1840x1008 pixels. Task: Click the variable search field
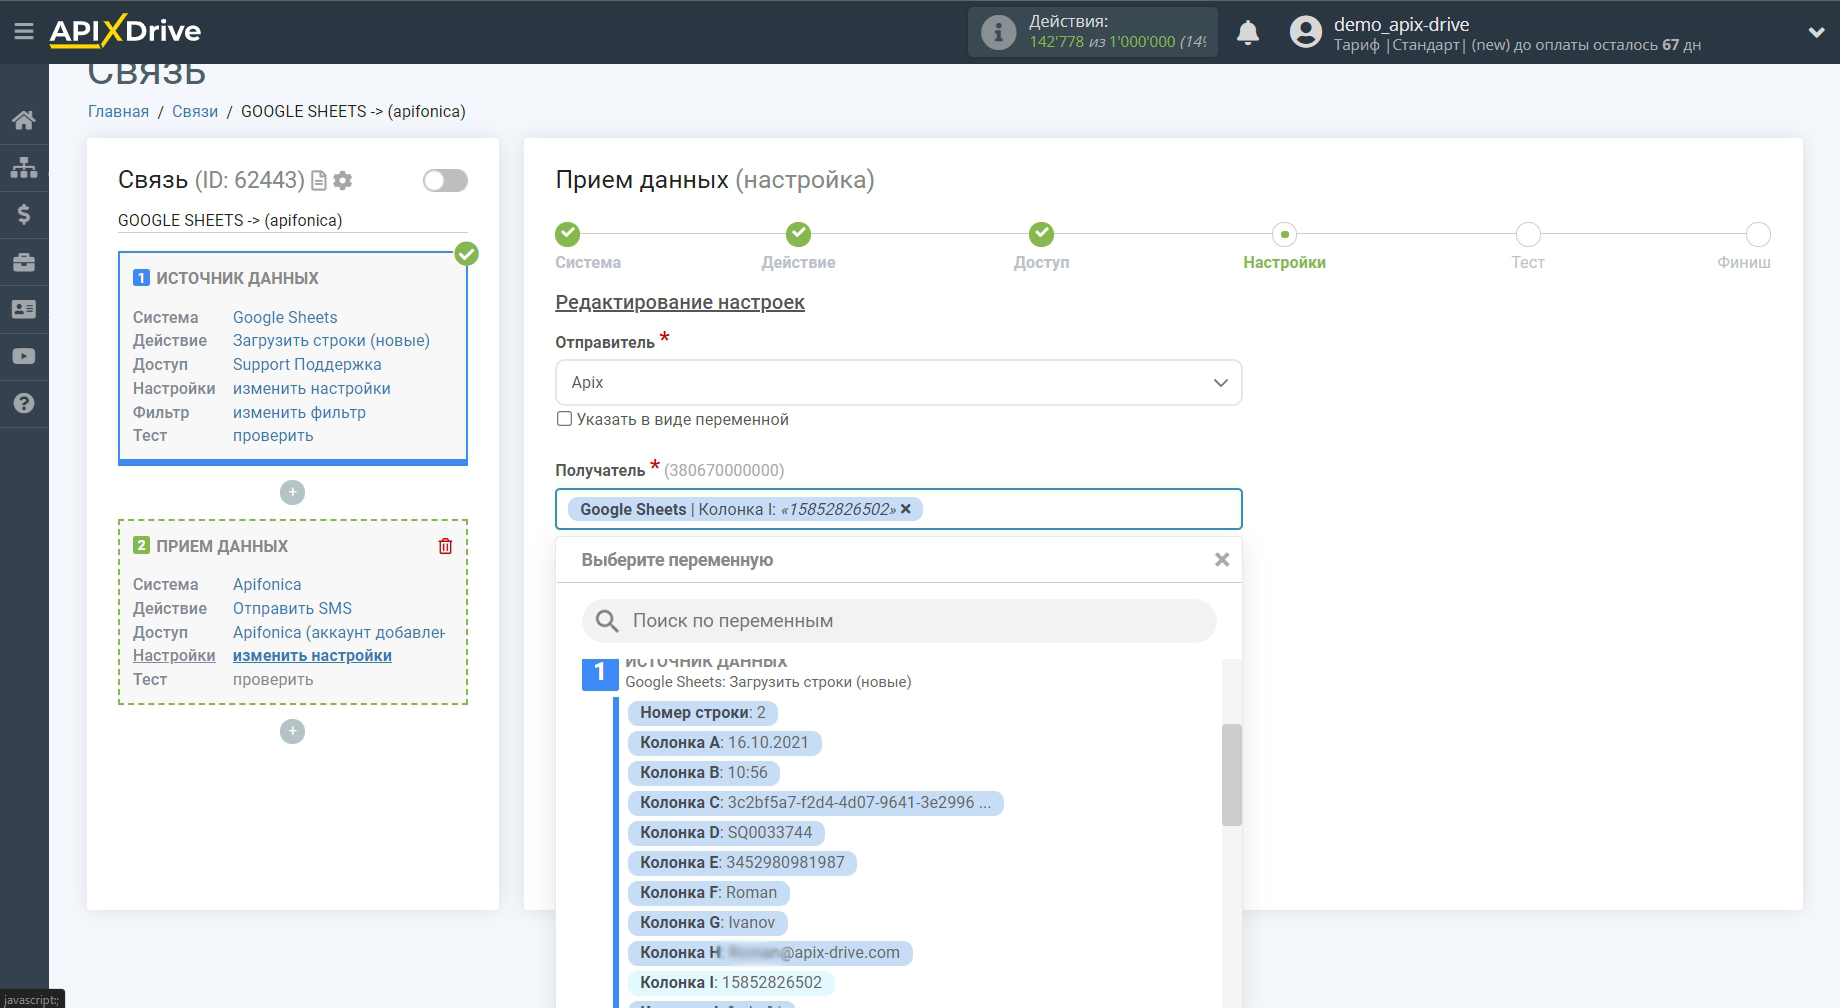[898, 621]
